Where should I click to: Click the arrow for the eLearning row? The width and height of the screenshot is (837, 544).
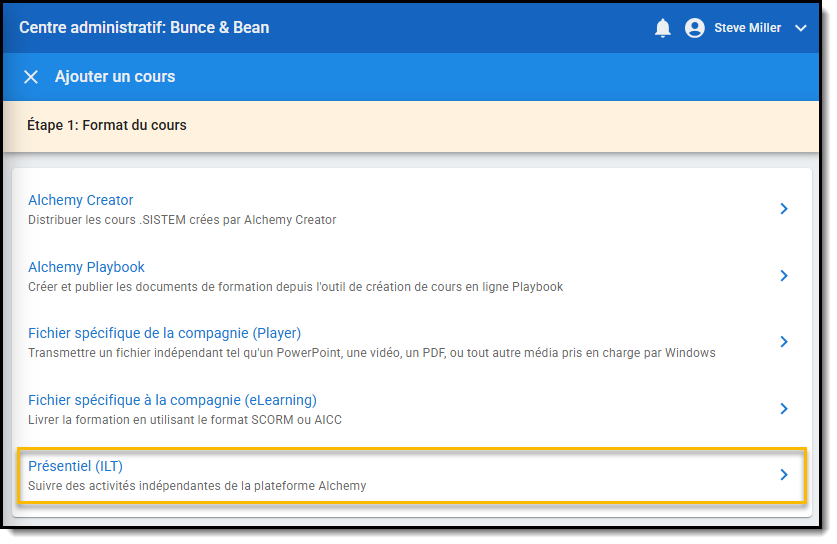coord(784,409)
